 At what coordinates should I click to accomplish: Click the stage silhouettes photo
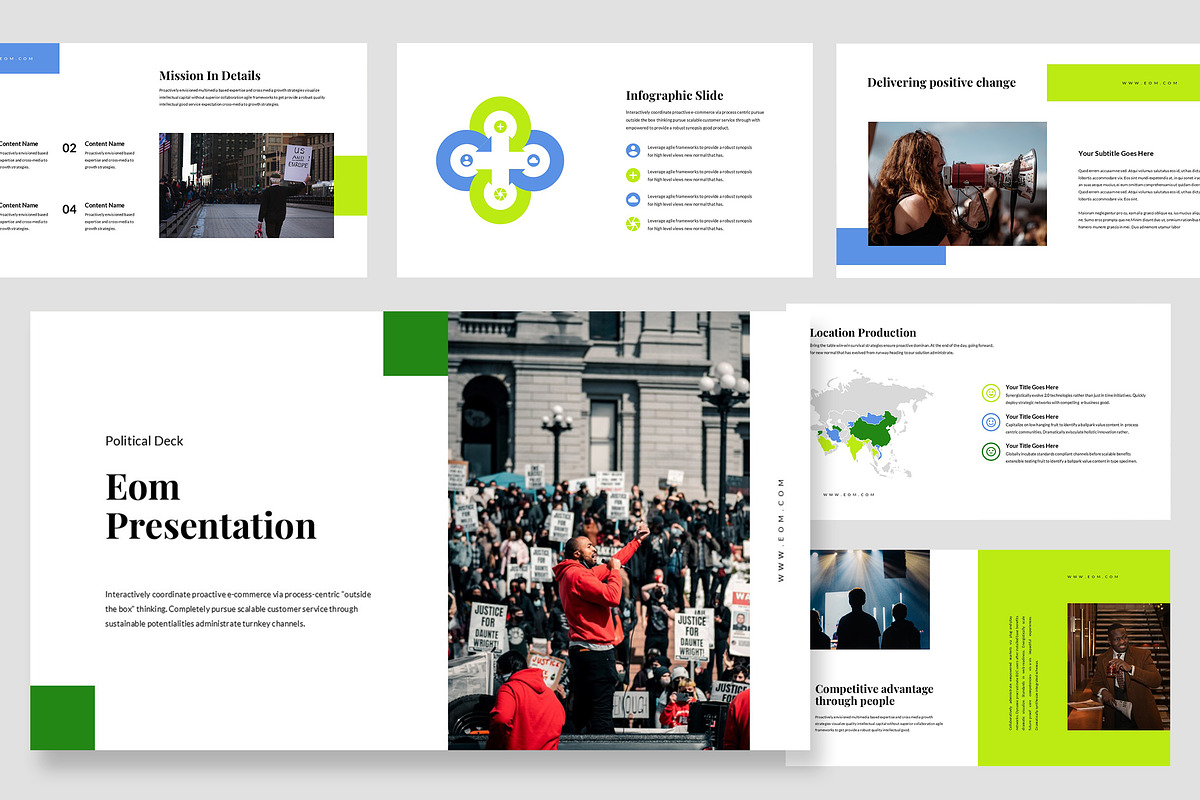tap(870, 600)
